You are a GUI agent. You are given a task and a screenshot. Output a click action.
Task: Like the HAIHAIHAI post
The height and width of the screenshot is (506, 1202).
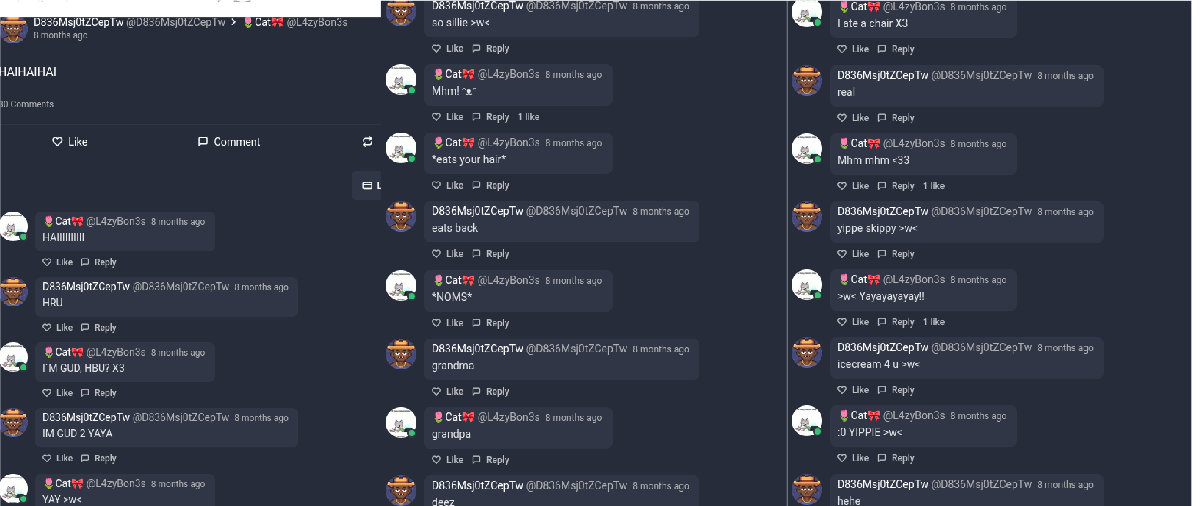(x=70, y=142)
